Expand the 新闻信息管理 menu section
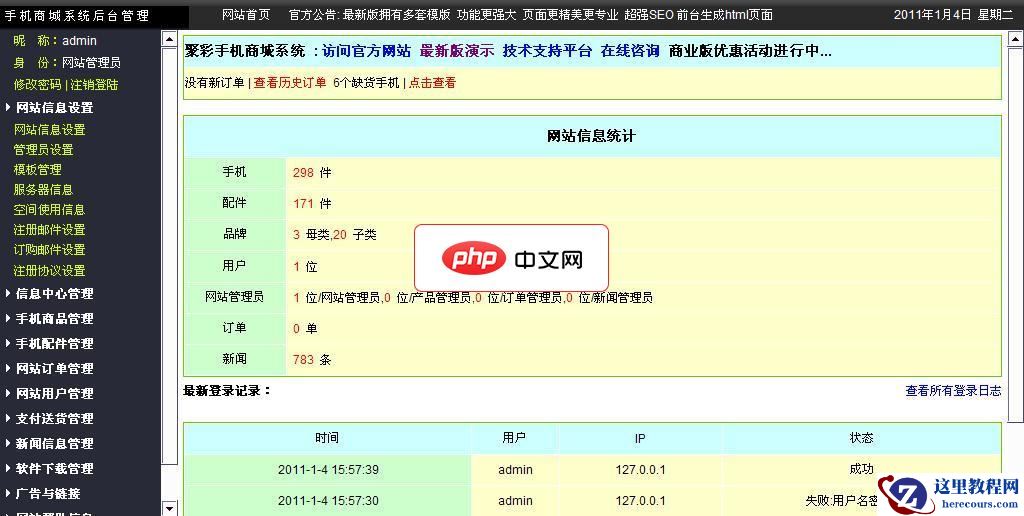 coord(54,443)
